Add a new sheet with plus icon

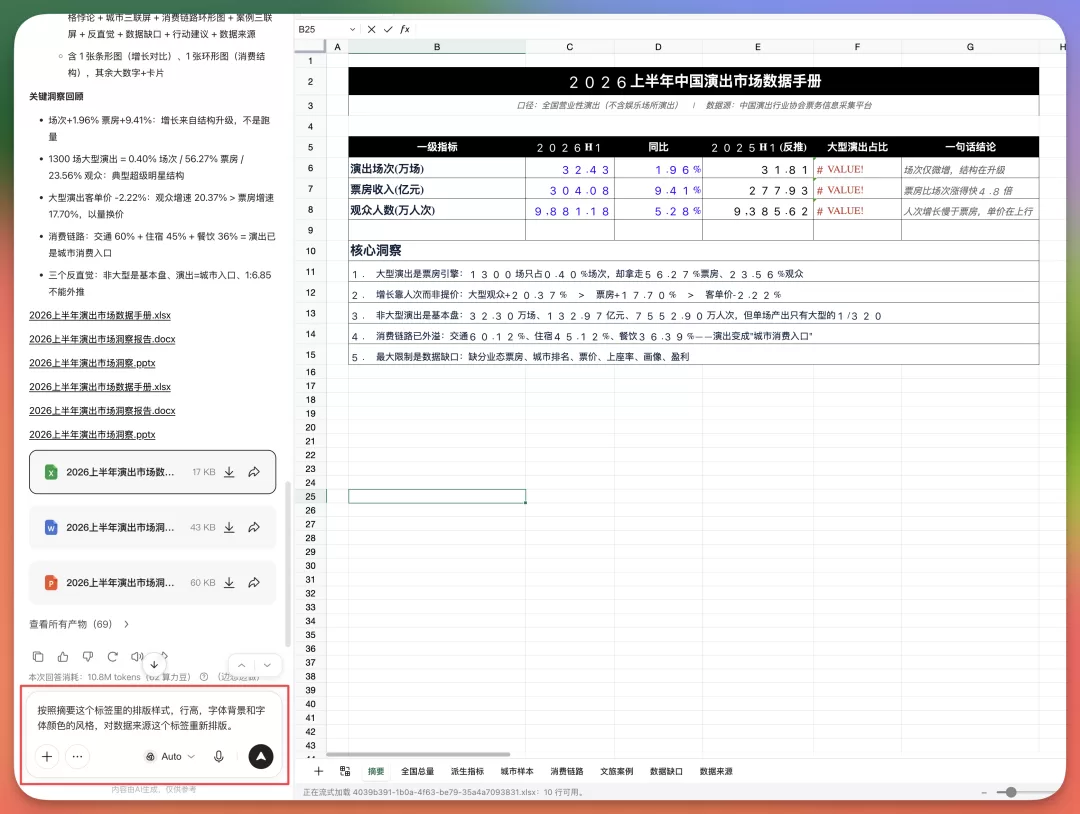[x=318, y=771]
